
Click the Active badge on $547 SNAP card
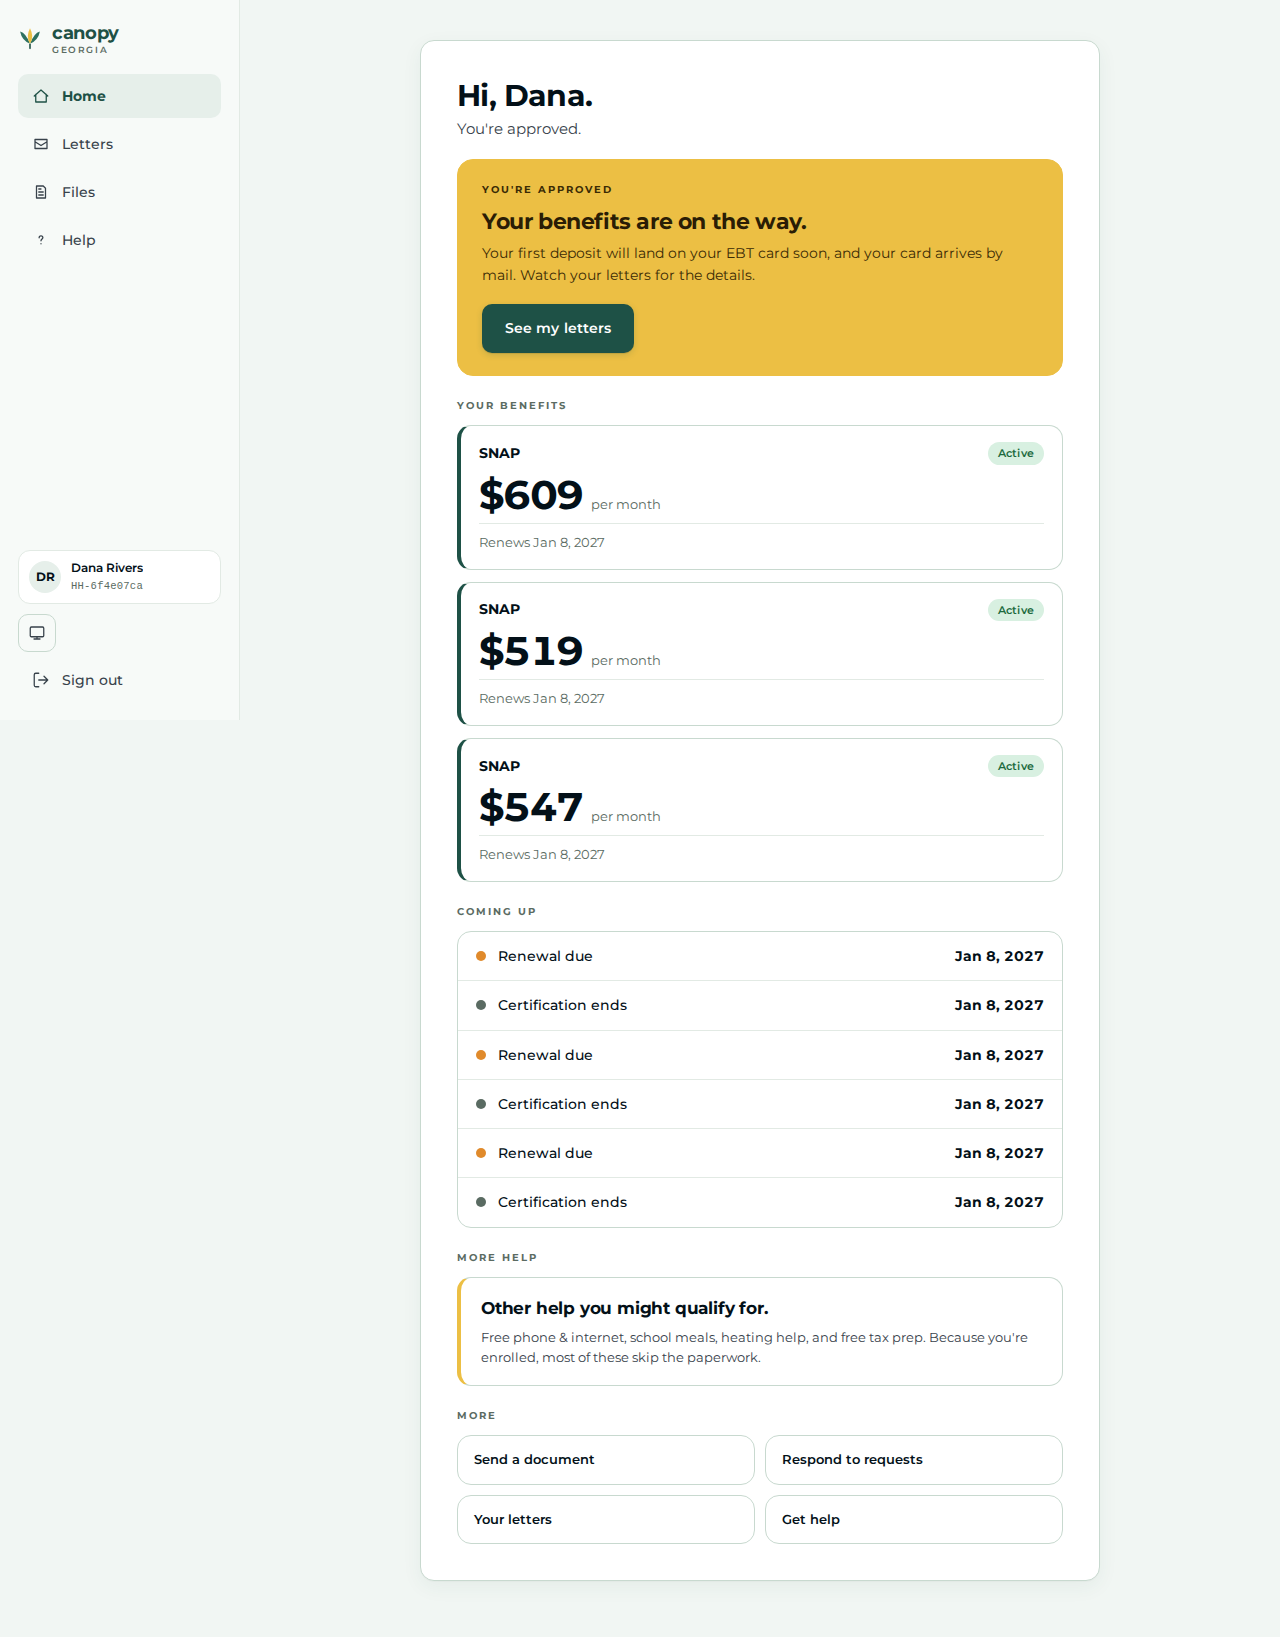[1016, 766]
